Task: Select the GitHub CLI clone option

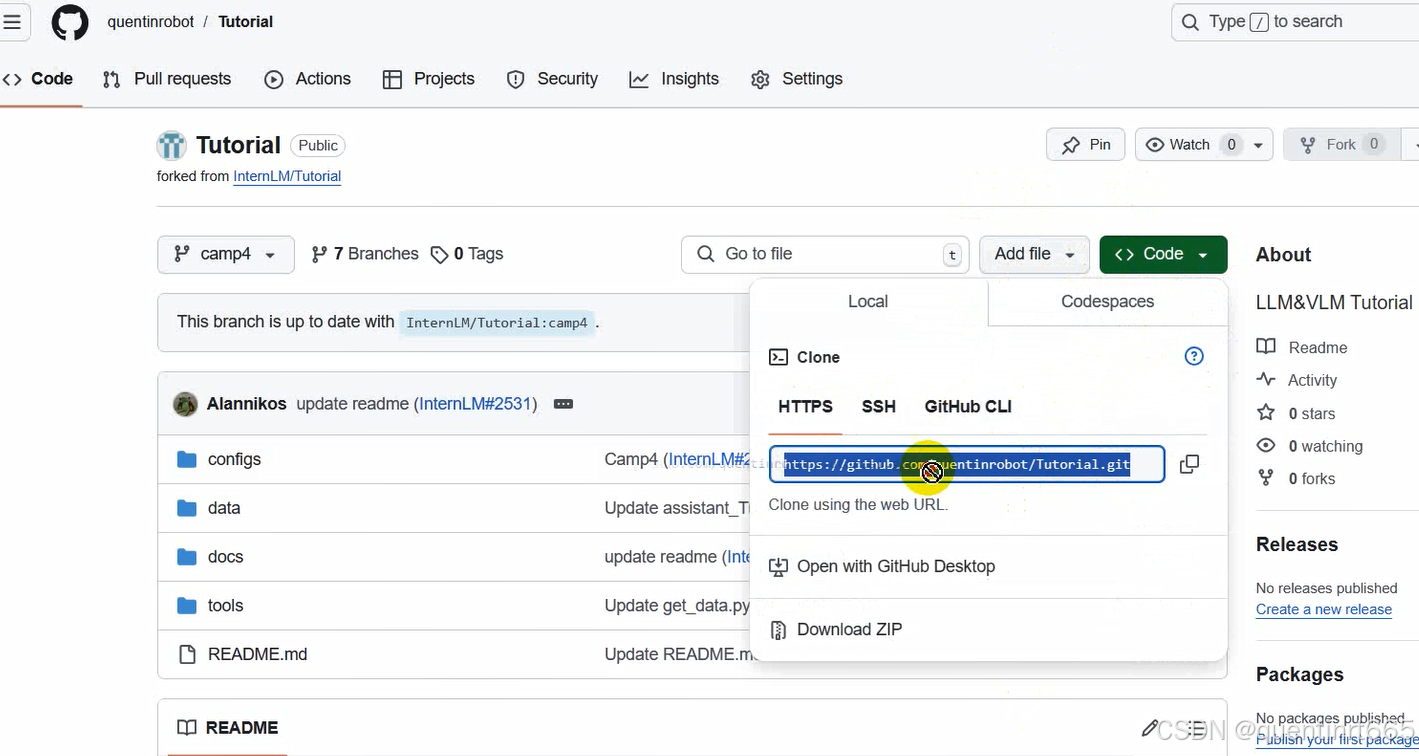Action: [968, 406]
